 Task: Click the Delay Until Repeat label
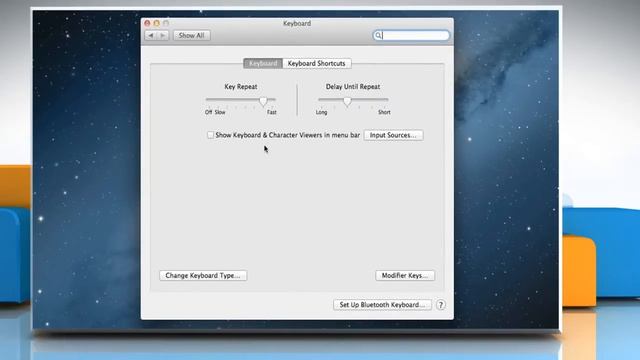(353, 87)
